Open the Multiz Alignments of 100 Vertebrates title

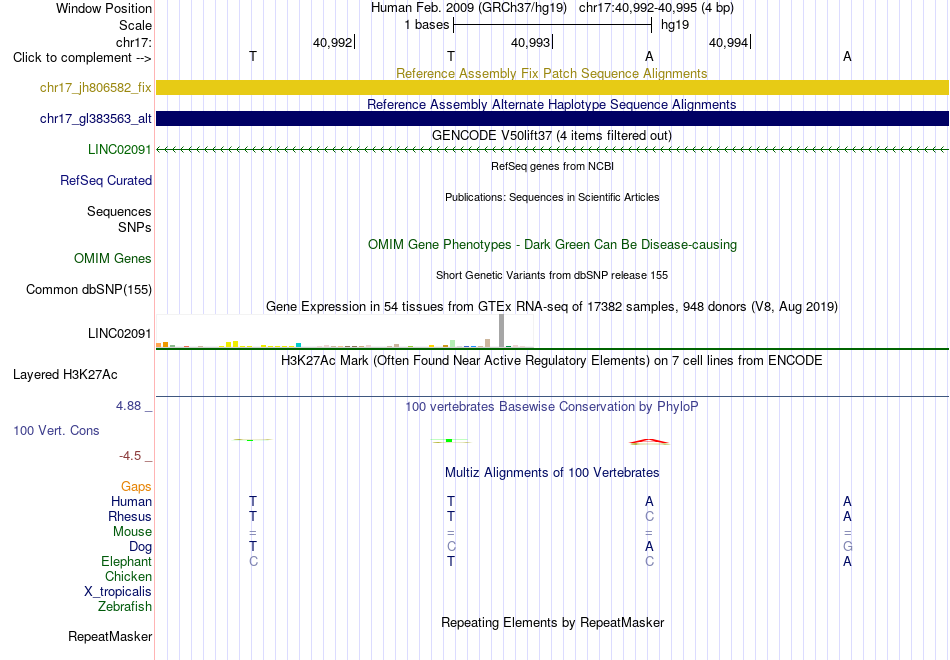[552, 473]
